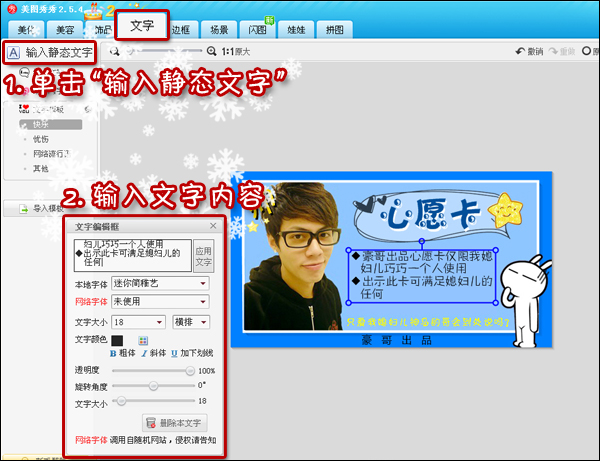Click the 撤销 undo icon
Screen dimensions: 600x461
coord(520,51)
